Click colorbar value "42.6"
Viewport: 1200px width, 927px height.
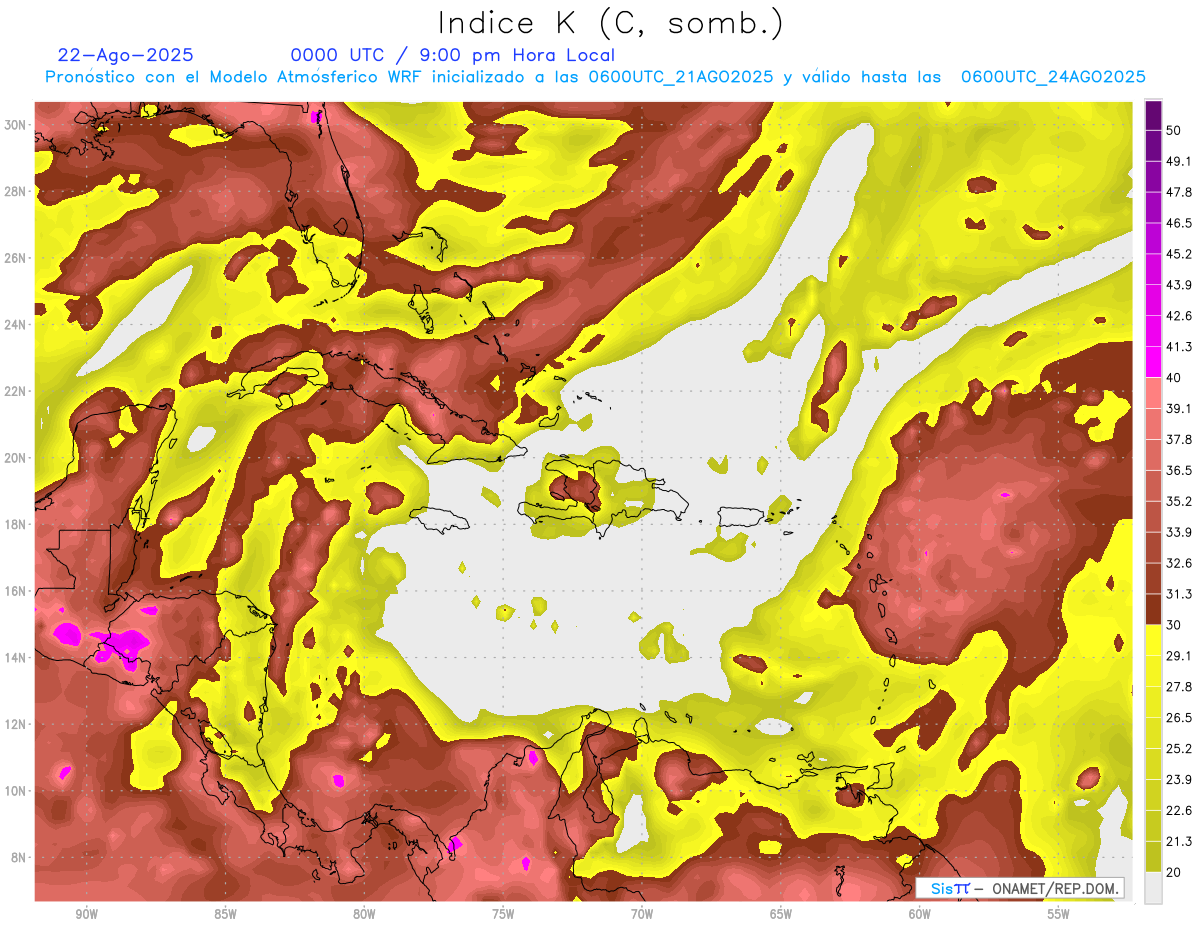1179,316
